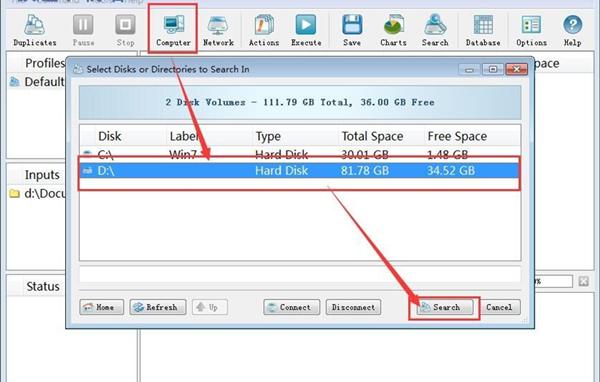Select the Computer toolbar icon

tap(173, 30)
